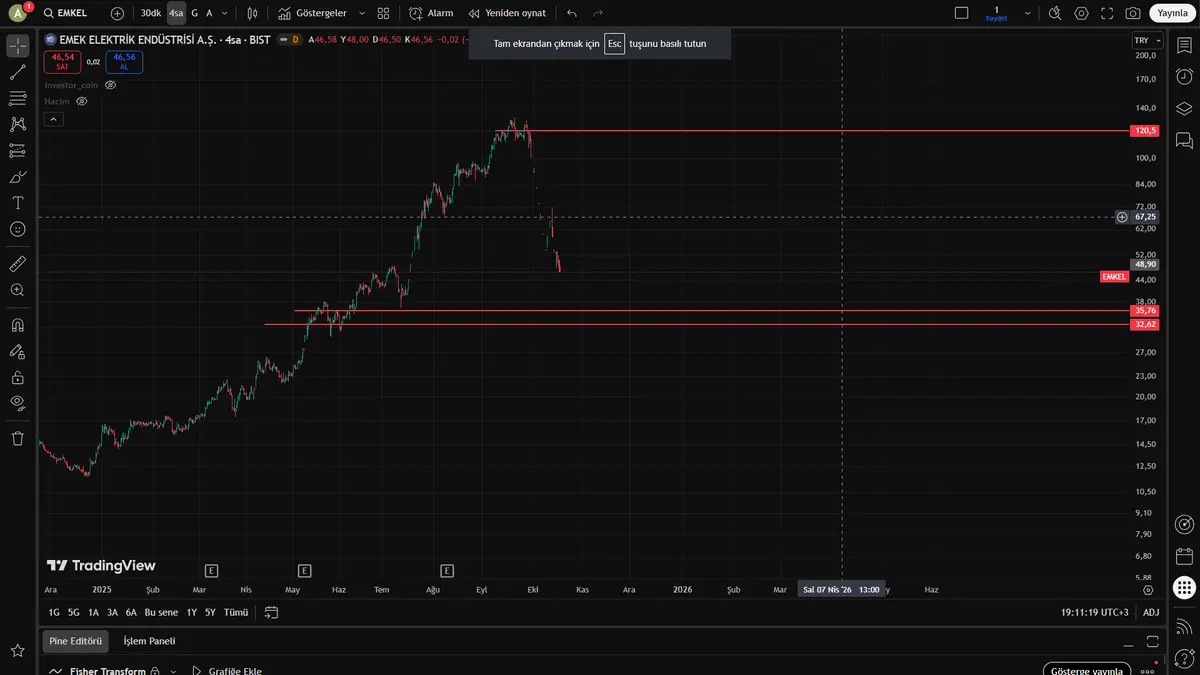Image resolution: width=1200 pixels, height=675 pixels.
Task: Open go to date calendar icon
Action: (271, 612)
